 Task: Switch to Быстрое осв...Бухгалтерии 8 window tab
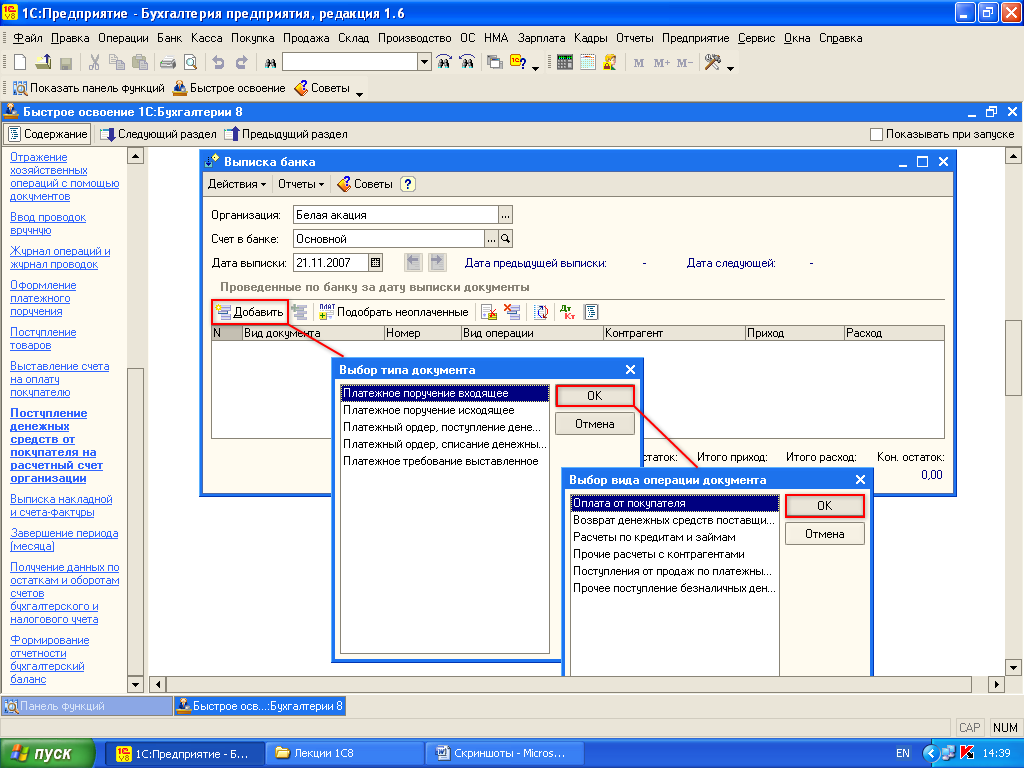point(260,706)
